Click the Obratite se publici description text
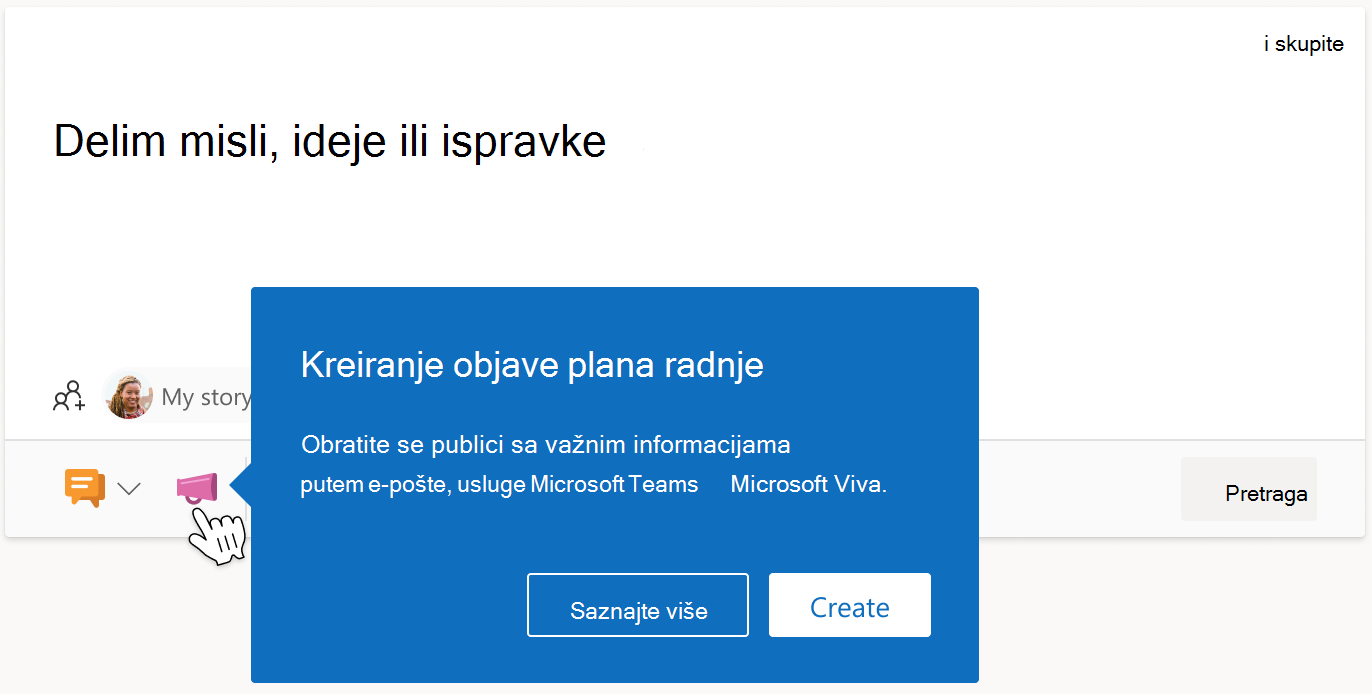The image size is (1372, 694). [594, 464]
